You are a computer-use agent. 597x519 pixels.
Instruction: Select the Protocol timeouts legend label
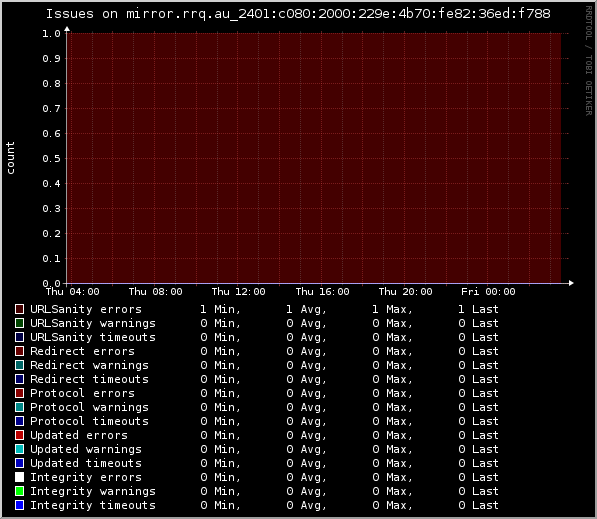click(x=89, y=421)
